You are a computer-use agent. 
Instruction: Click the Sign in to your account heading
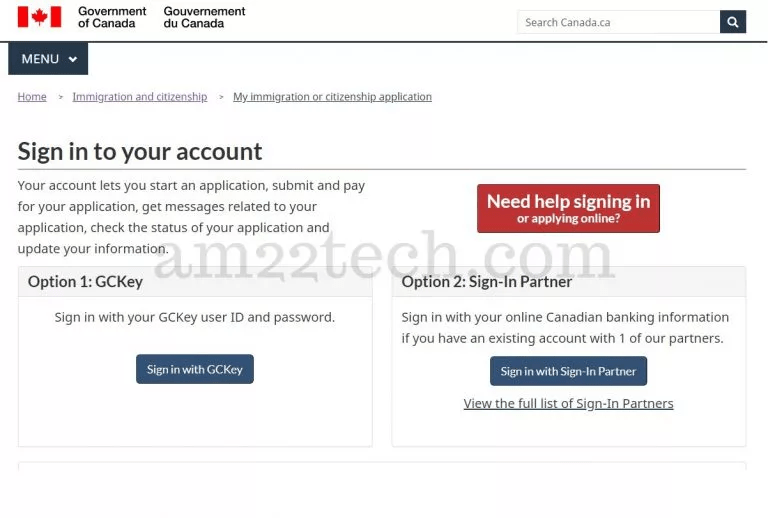pos(140,151)
